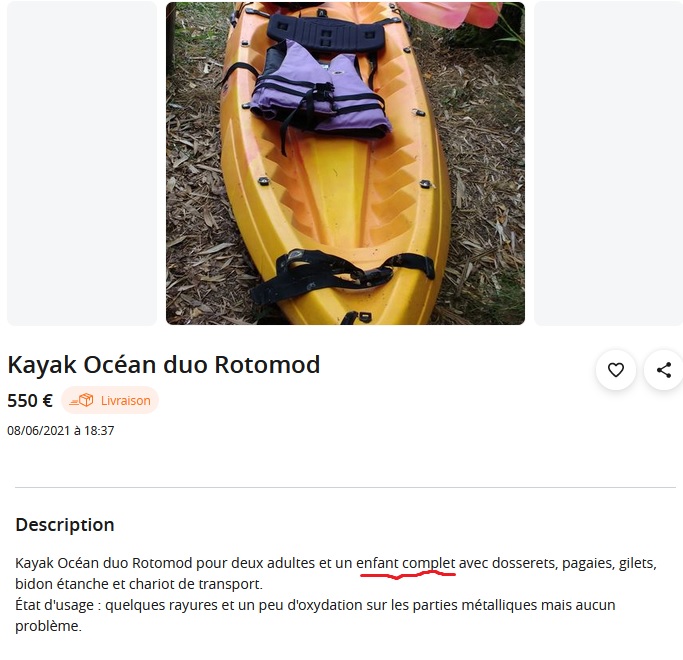This screenshot has width=683, height=660.
Task: Show the previous image on left placeholder
Action: click(82, 163)
